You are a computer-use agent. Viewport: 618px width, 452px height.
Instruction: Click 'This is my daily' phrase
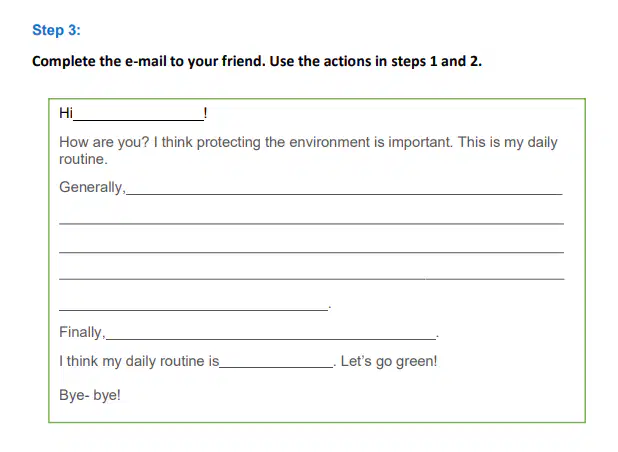pyautogui.click(x=508, y=142)
